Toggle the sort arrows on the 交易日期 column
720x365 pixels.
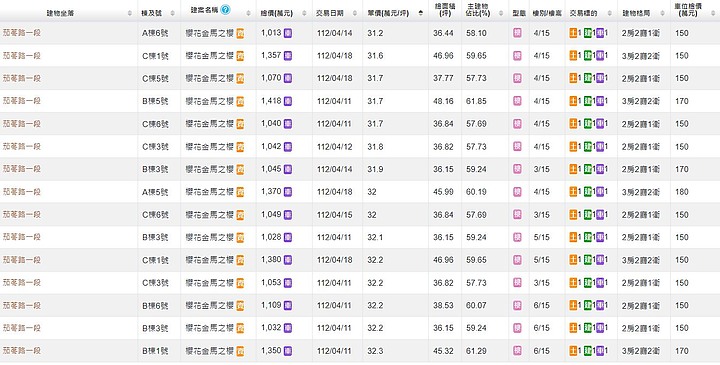point(354,14)
